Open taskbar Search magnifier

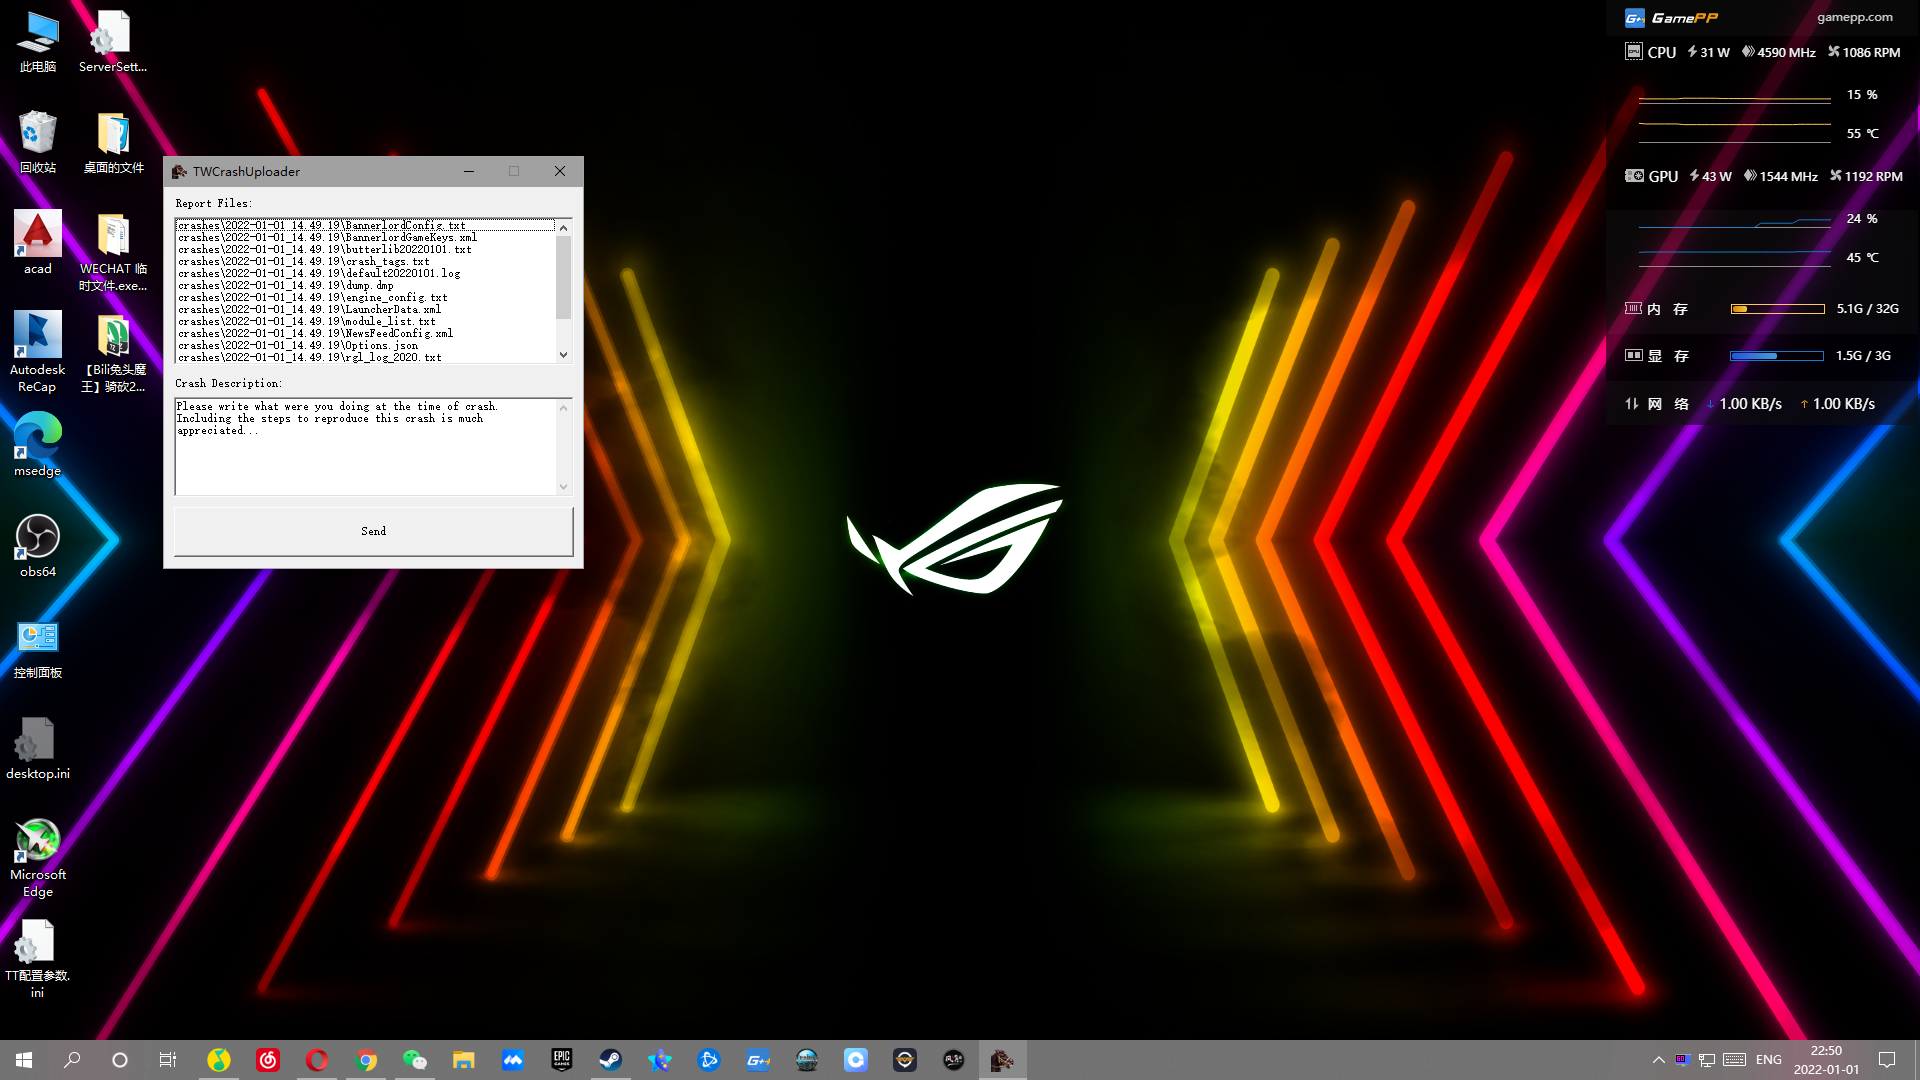[72, 1060]
